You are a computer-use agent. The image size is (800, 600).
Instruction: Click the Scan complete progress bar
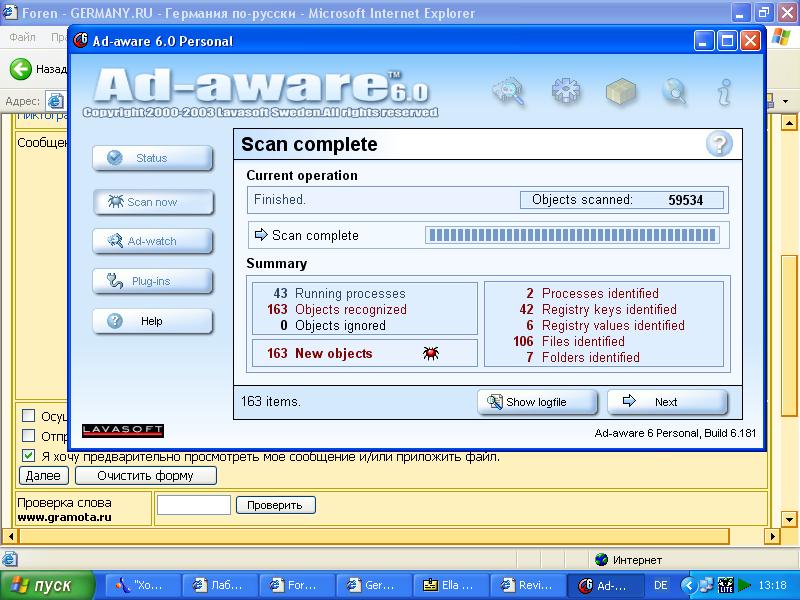click(x=572, y=235)
